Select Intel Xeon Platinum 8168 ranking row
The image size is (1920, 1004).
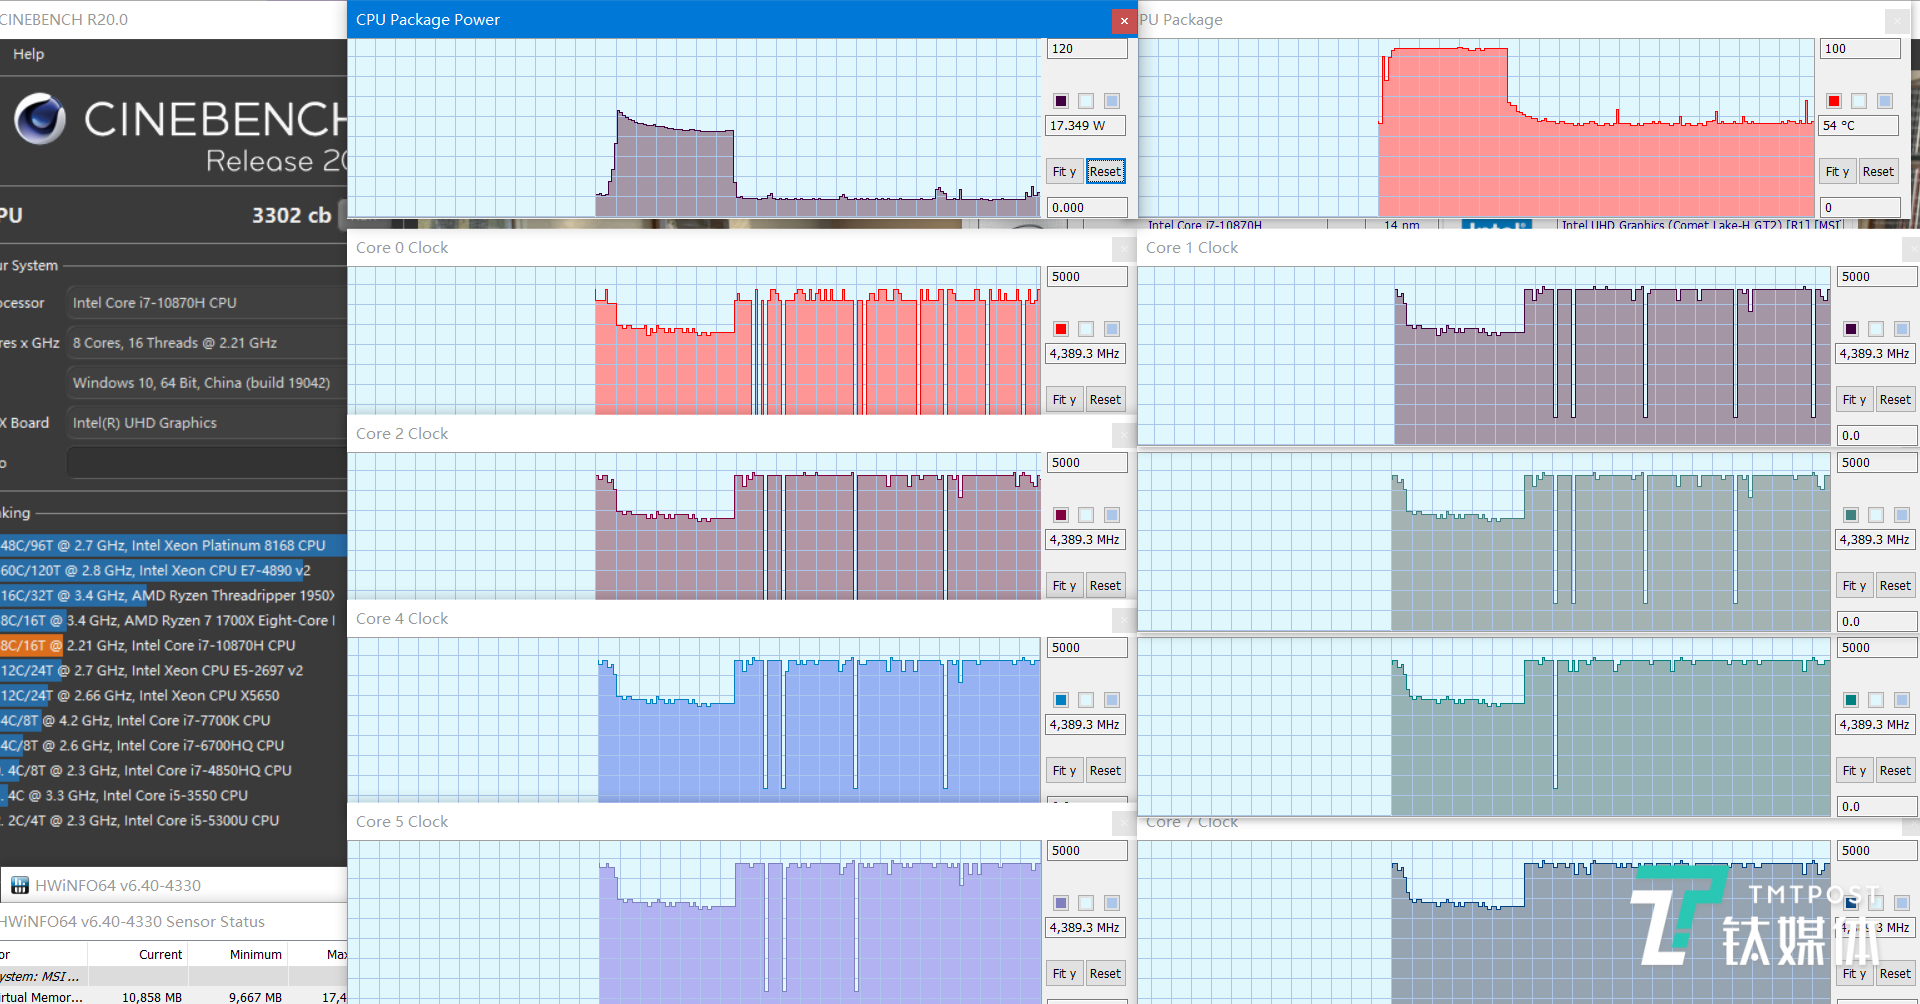point(173,546)
